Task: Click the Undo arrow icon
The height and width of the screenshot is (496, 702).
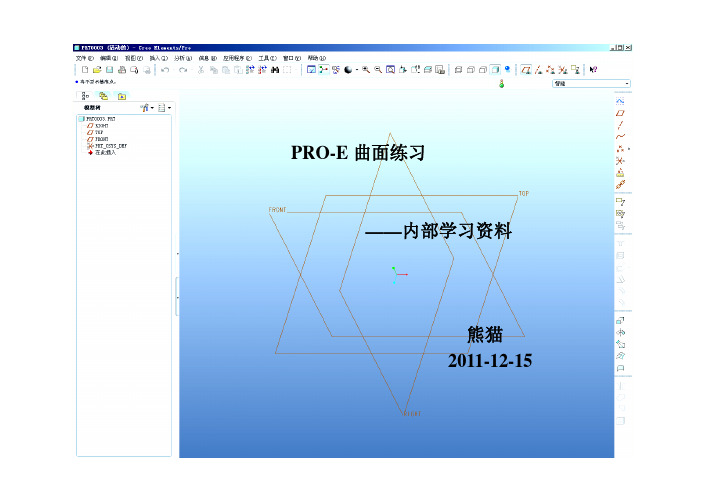Action: pos(165,70)
